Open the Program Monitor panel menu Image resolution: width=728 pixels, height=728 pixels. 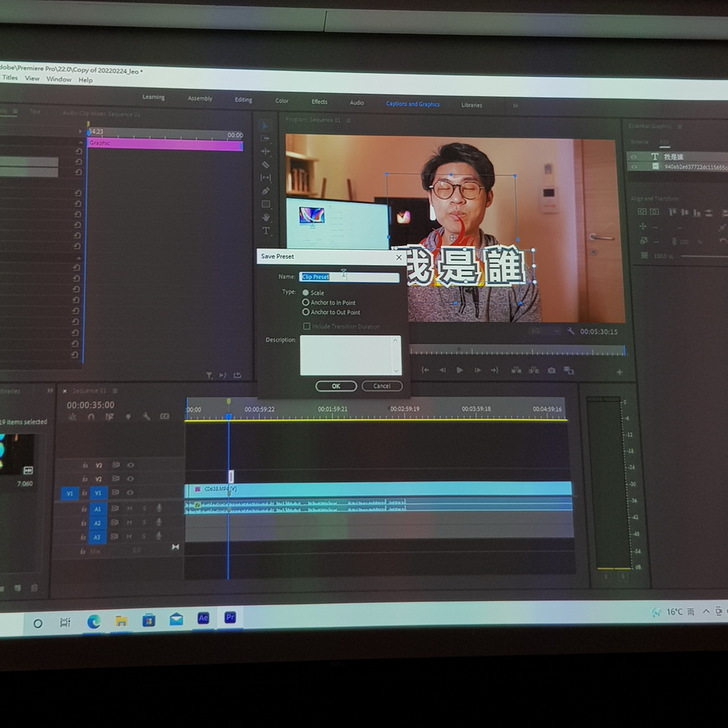tap(346, 119)
